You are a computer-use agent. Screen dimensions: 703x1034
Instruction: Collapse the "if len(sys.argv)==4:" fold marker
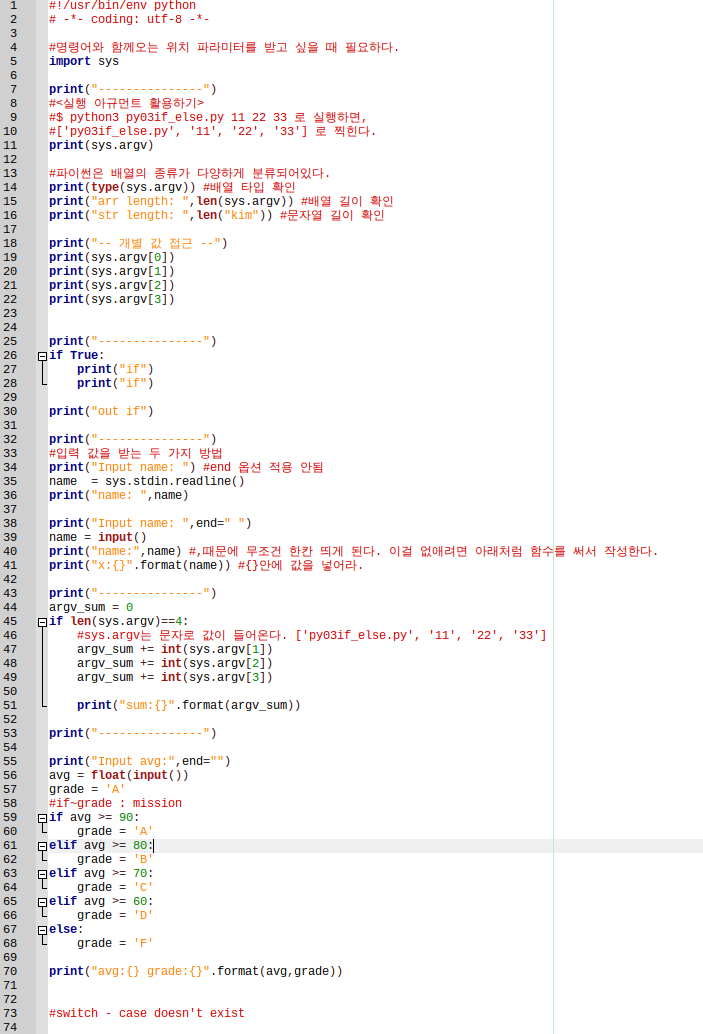click(42, 622)
